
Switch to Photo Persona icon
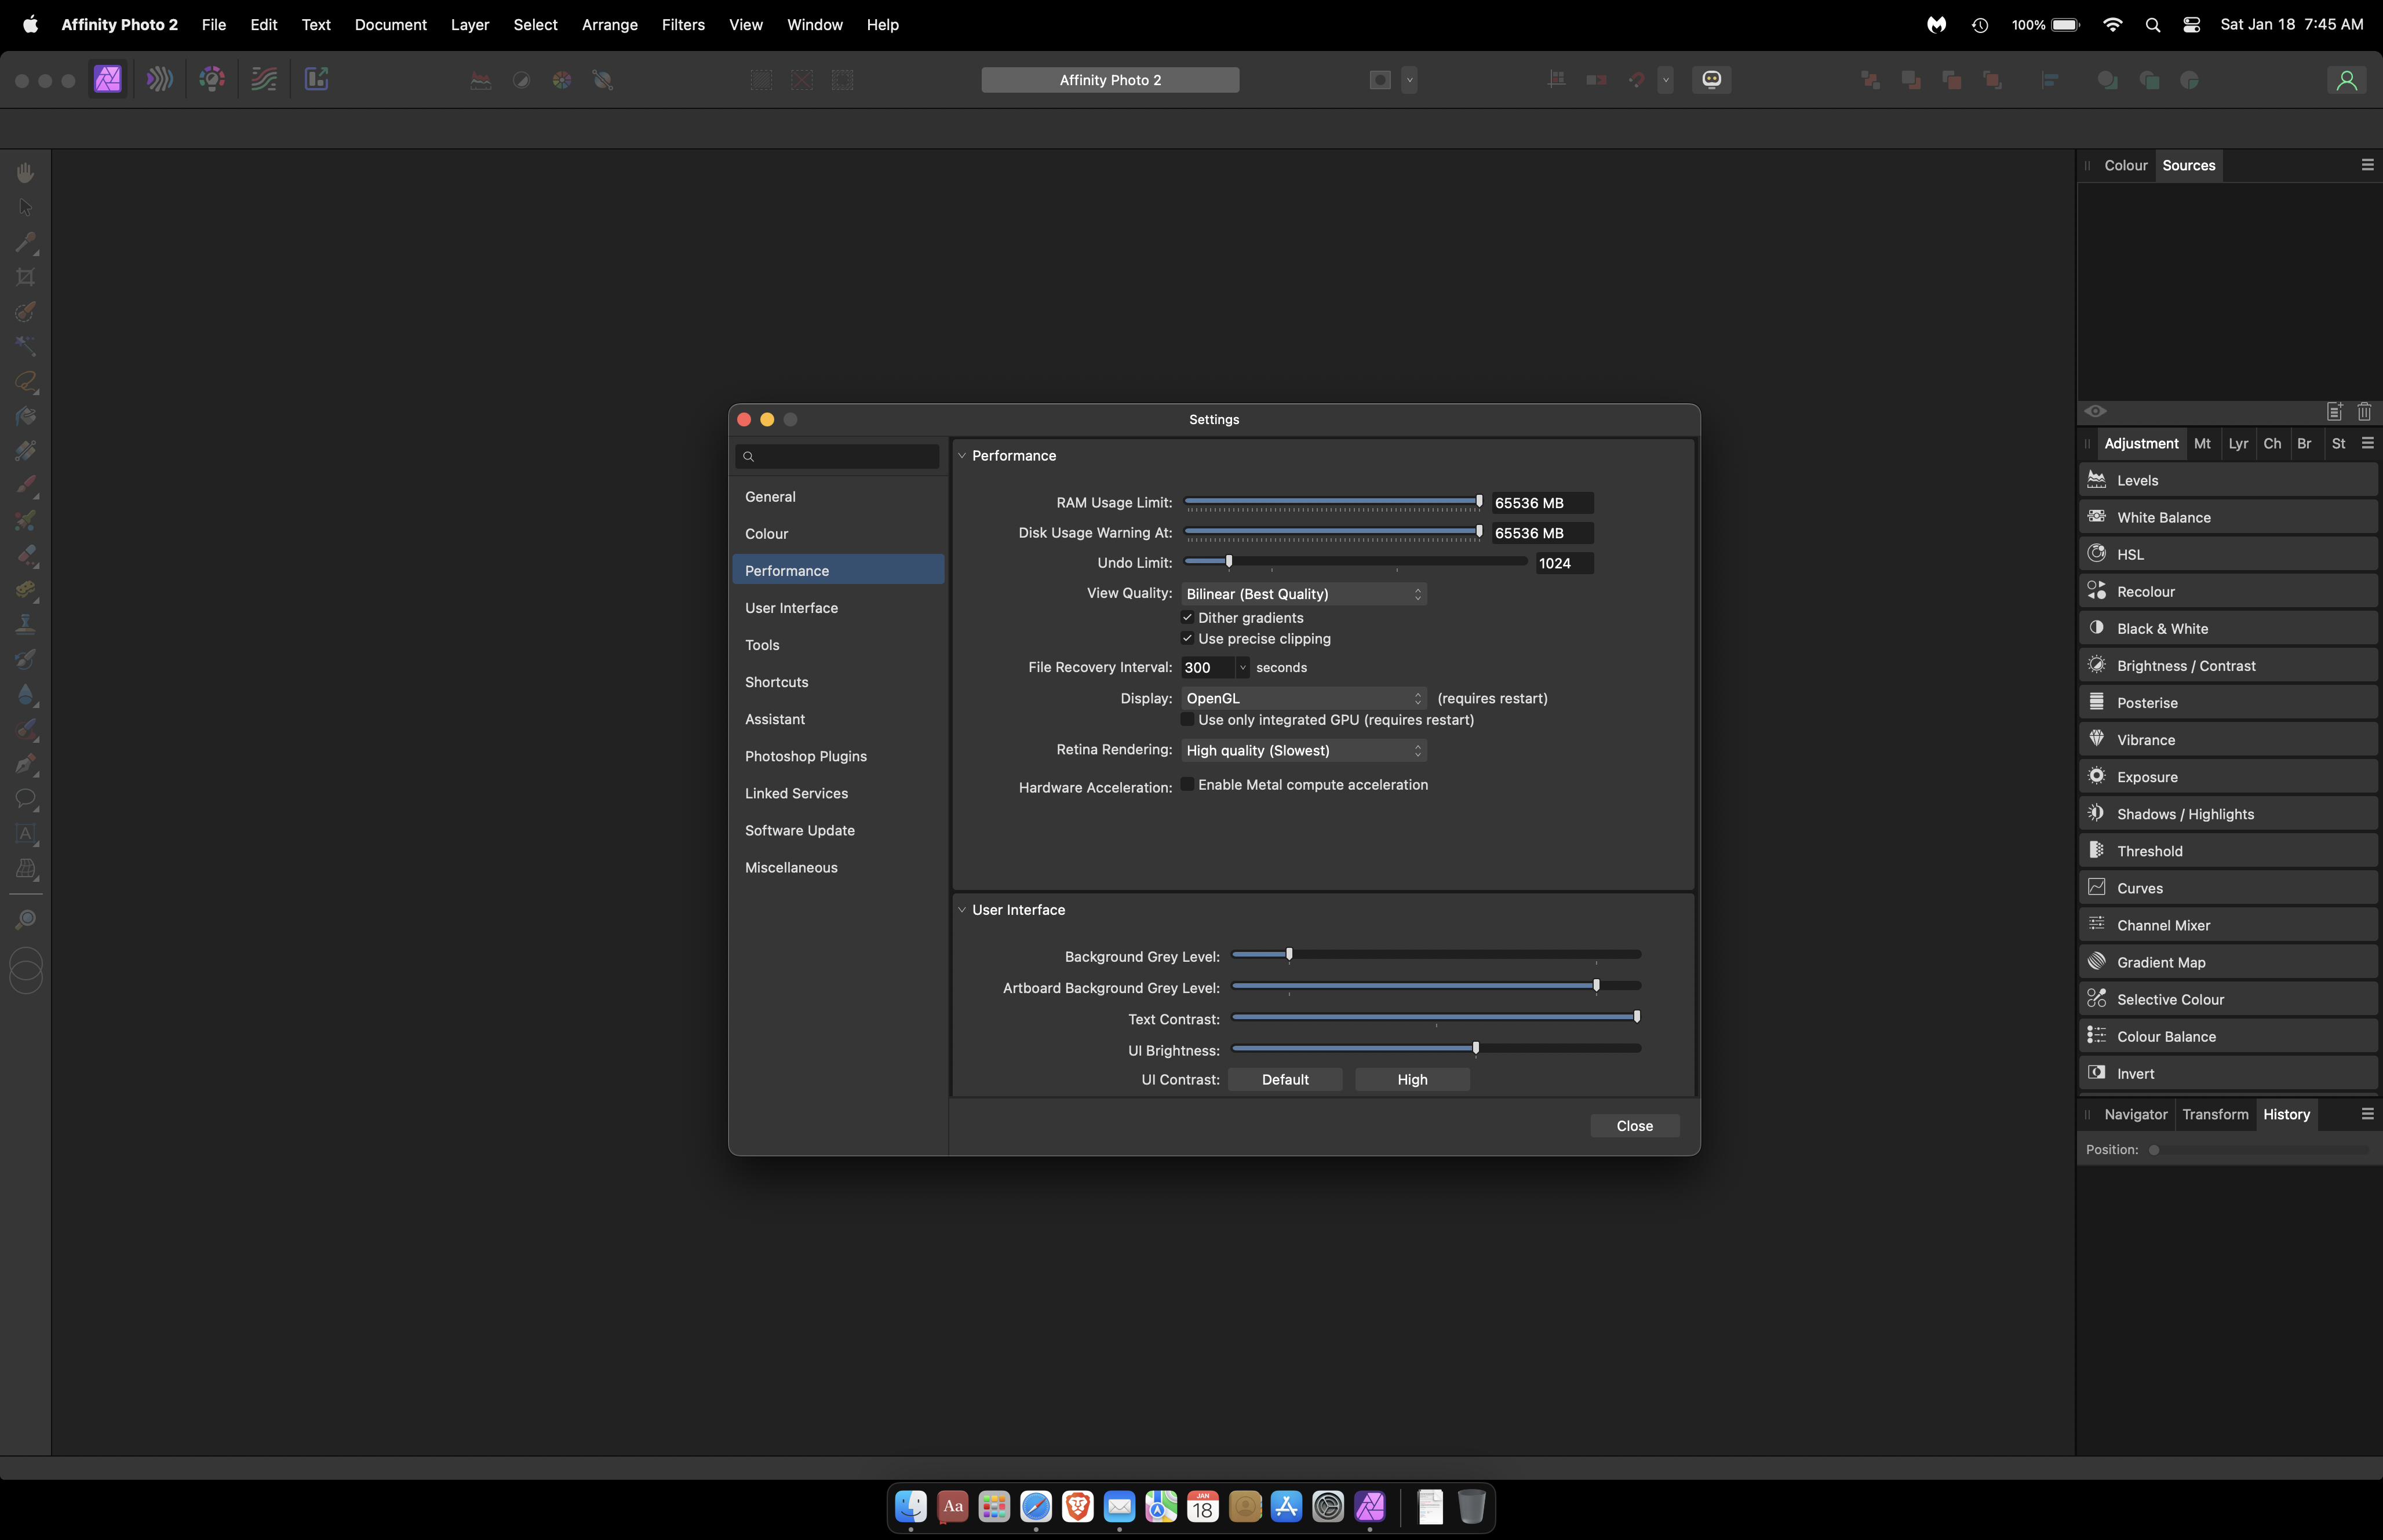[x=107, y=79]
